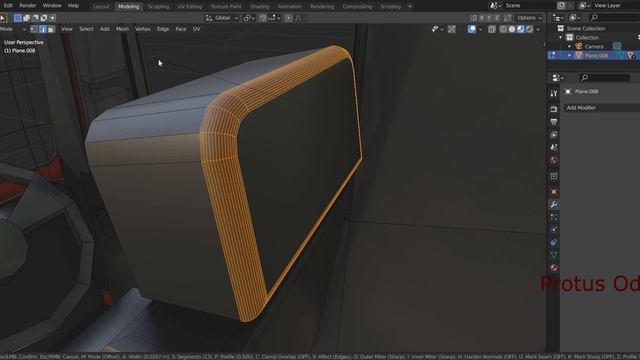
Task: Switch to material preview shading
Action: coord(520,29)
